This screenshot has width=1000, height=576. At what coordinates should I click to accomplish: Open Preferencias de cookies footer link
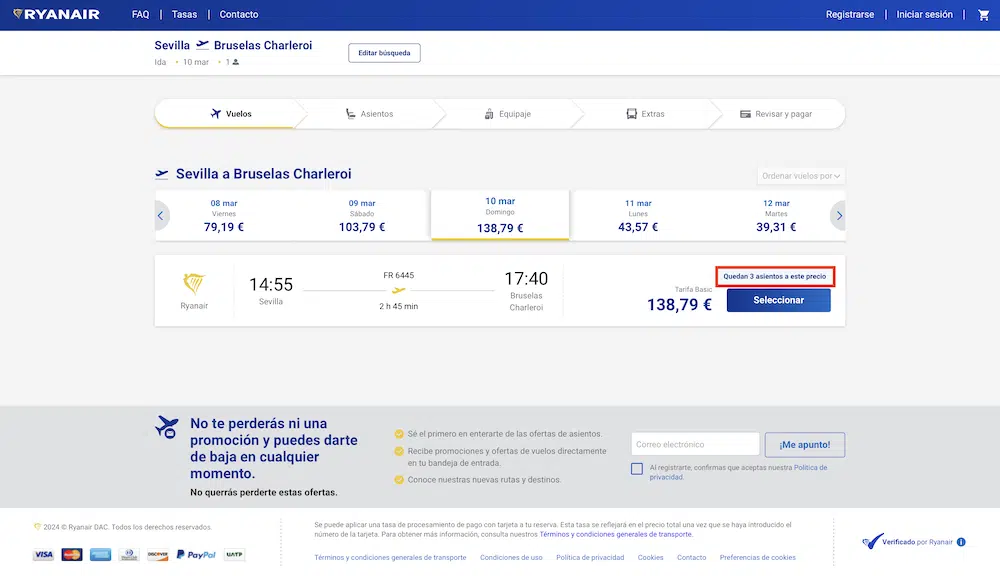tap(758, 558)
